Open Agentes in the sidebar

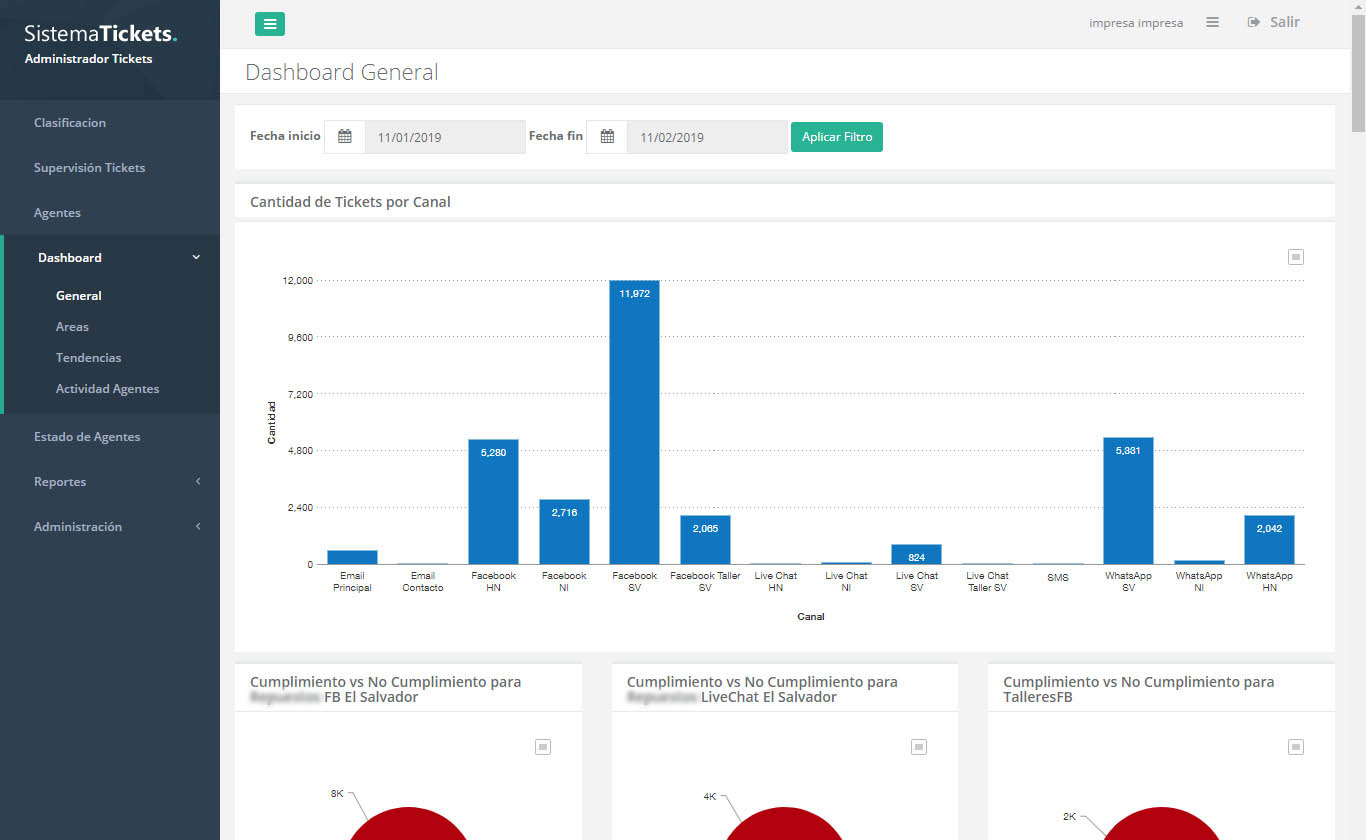(57, 212)
